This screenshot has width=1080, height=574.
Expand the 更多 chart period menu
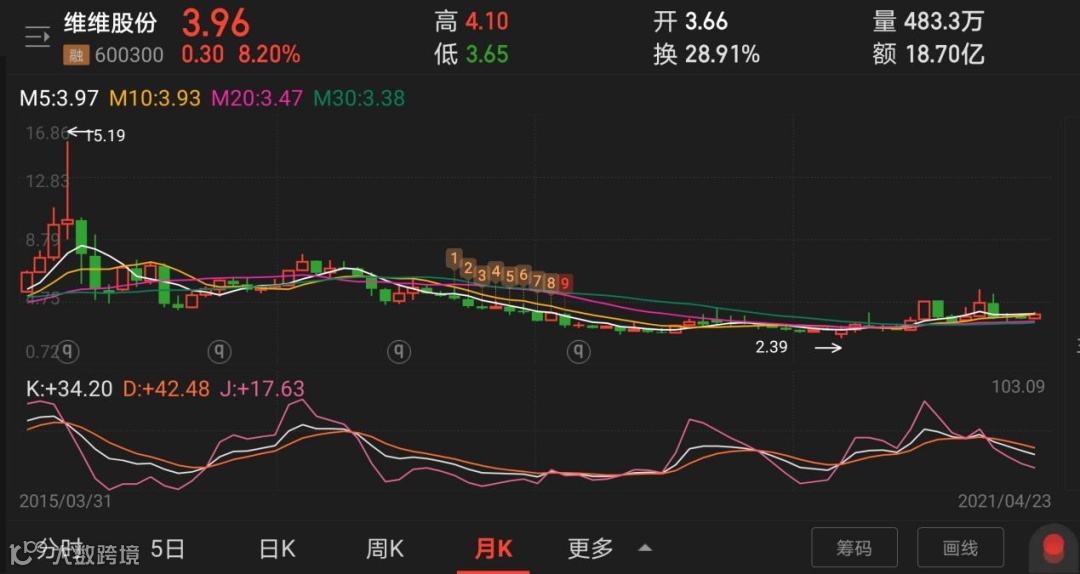pos(610,549)
